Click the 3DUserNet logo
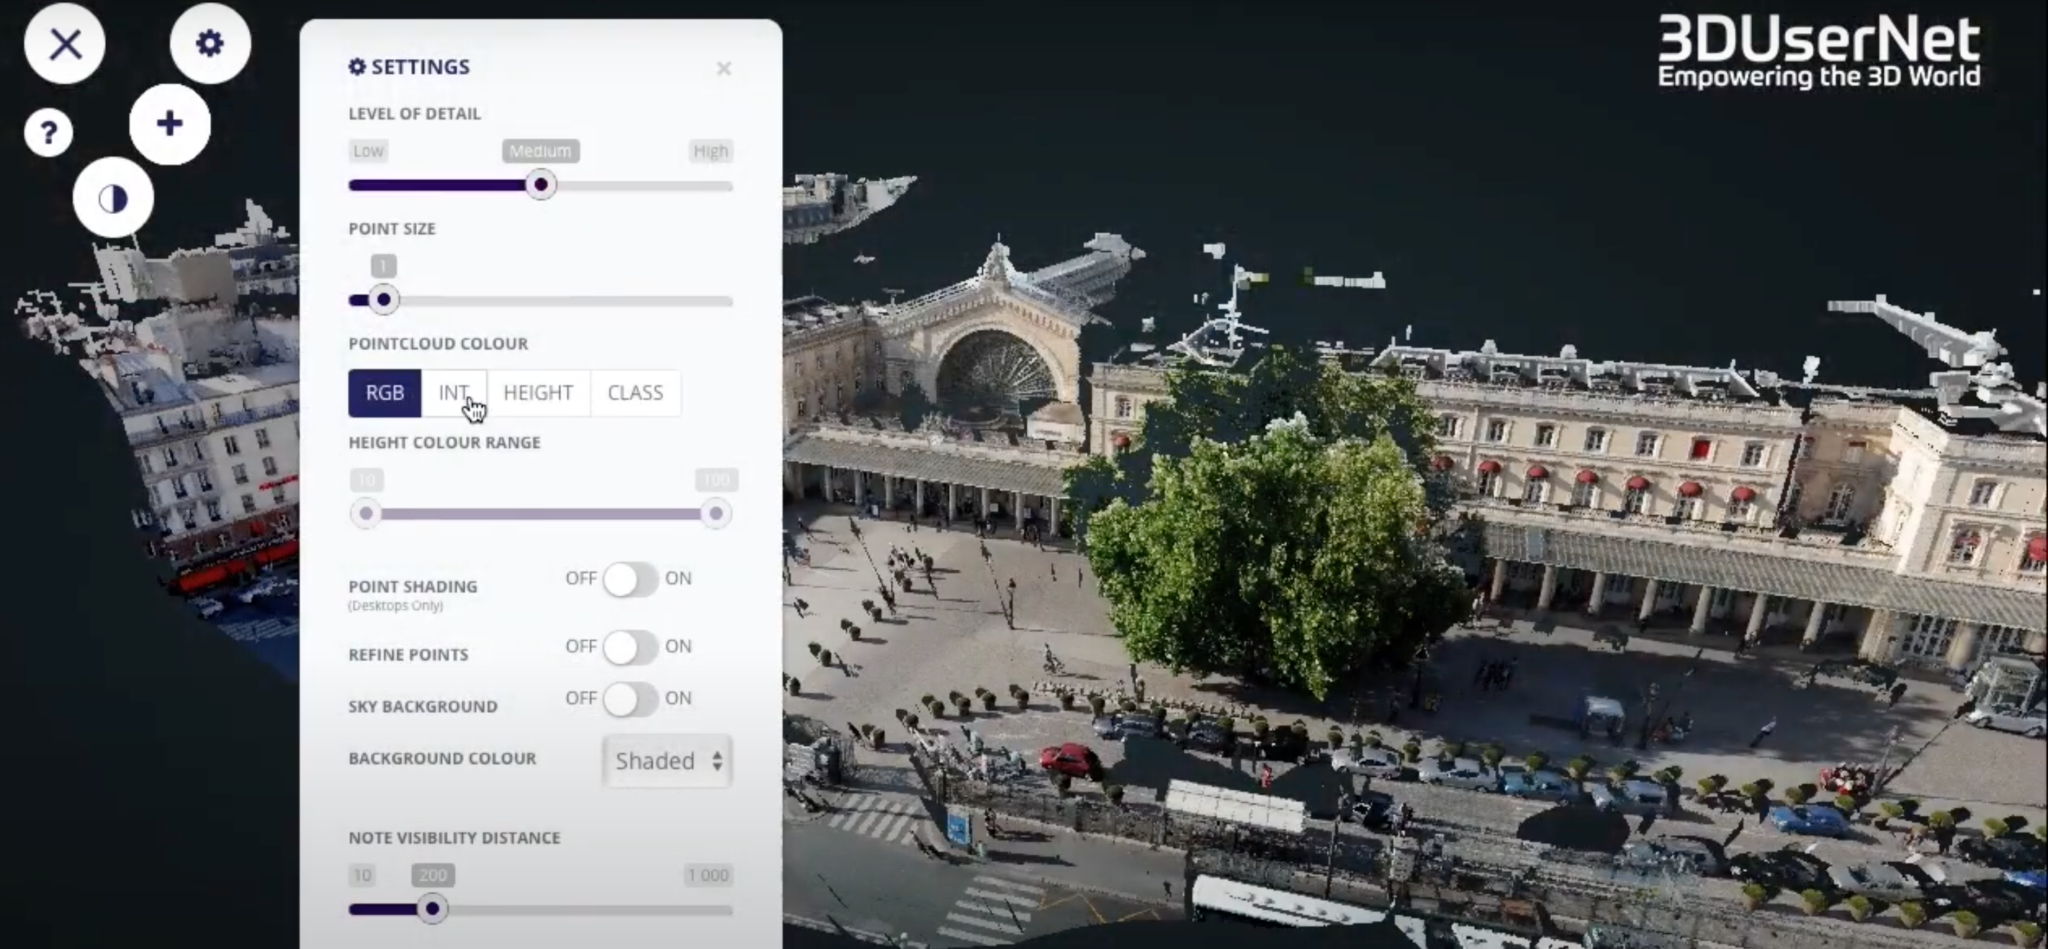The width and height of the screenshot is (2048, 949). (x=1818, y=52)
